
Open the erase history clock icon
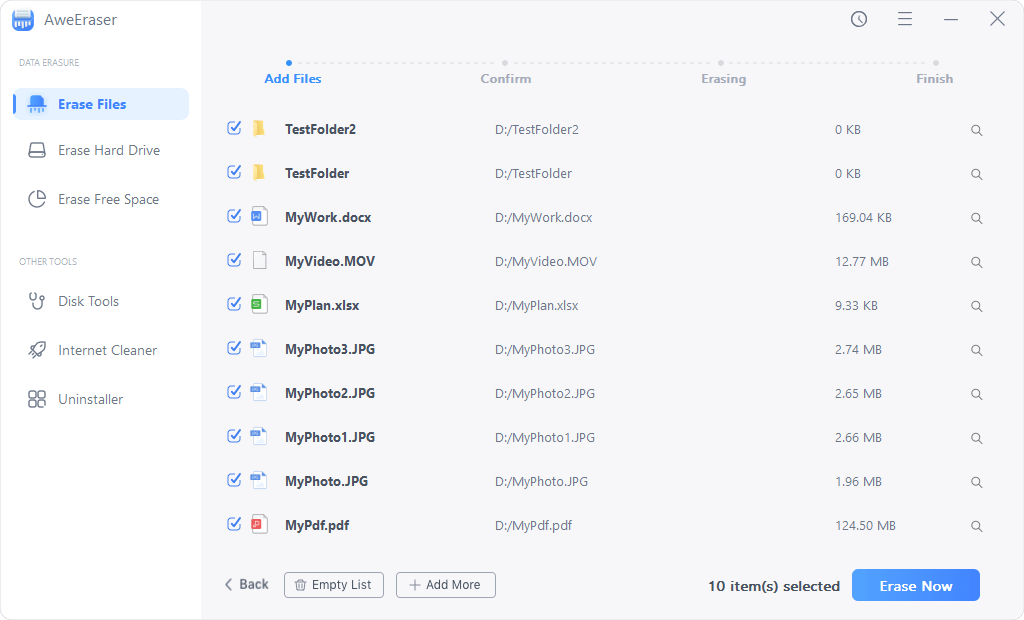(859, 19)
